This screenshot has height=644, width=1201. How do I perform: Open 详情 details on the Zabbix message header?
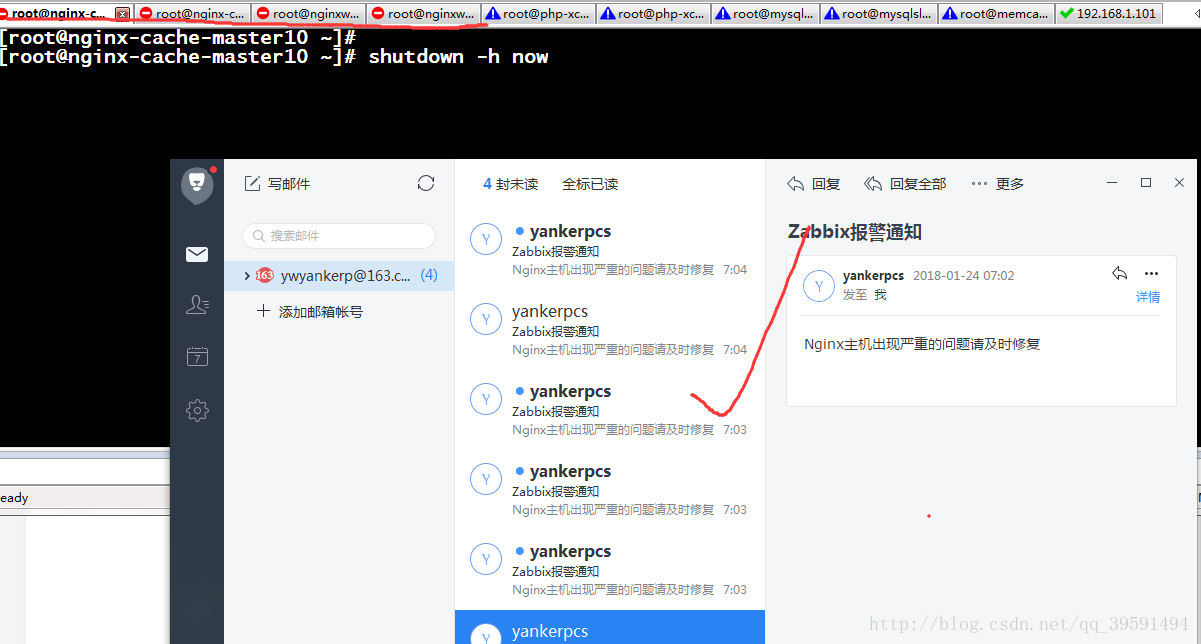pos(1147,297)
